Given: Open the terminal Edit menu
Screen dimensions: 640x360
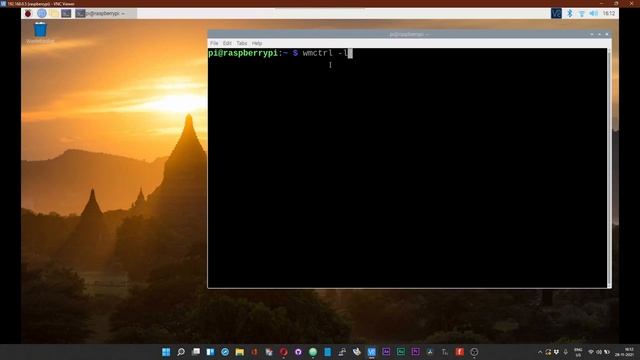Looking at the screenshot, I should tap(227, 43).
